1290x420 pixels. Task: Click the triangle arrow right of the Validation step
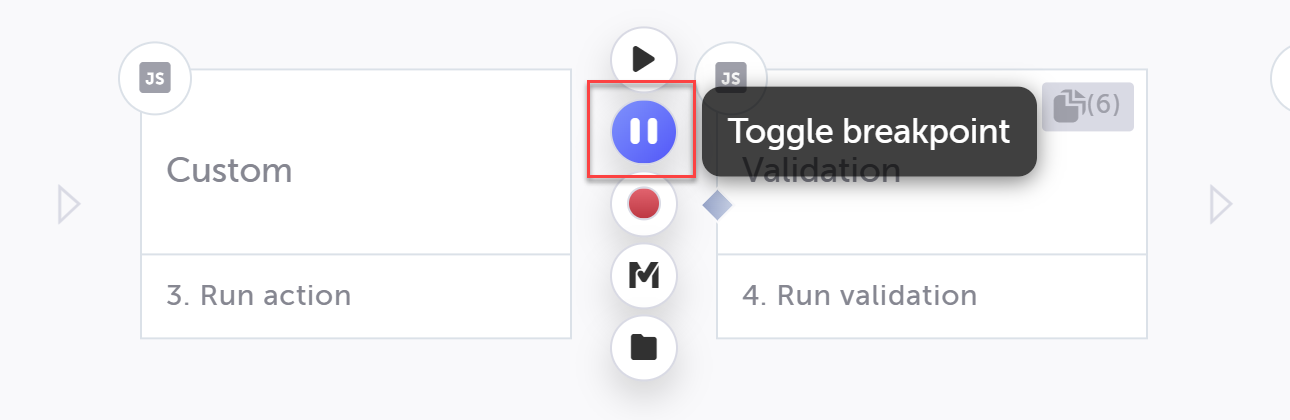pos(1221,204)
